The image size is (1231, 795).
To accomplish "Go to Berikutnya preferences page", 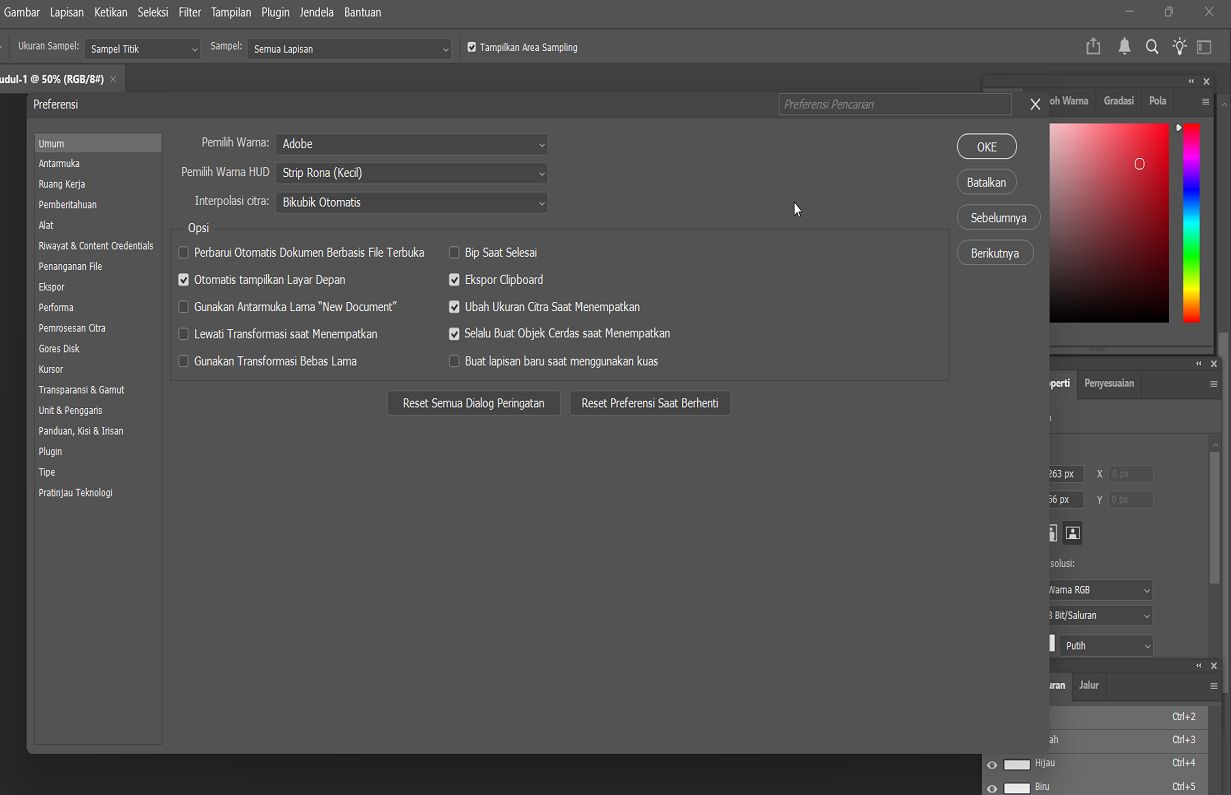I will pos(995,253).
